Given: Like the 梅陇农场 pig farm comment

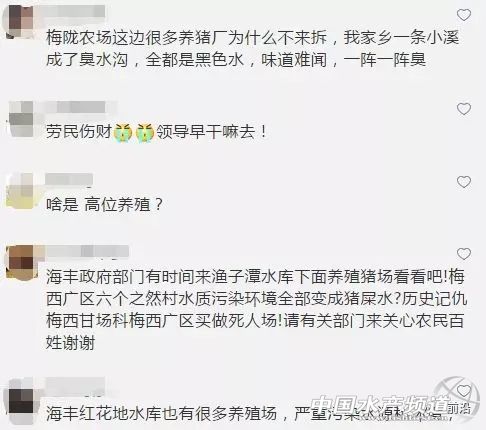Looking at the screenshot, I should 464,15.
